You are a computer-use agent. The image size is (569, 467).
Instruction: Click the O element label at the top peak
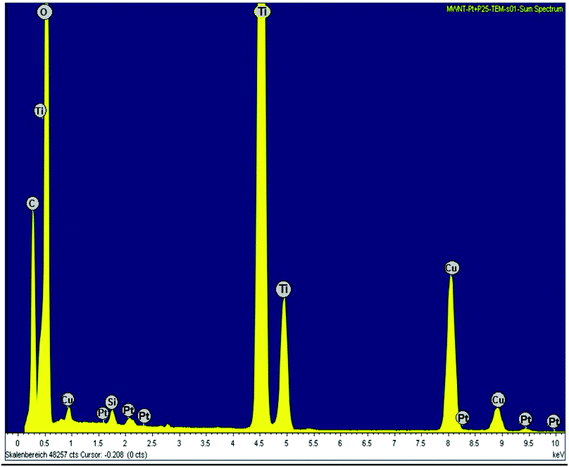[x=44, y=12]
